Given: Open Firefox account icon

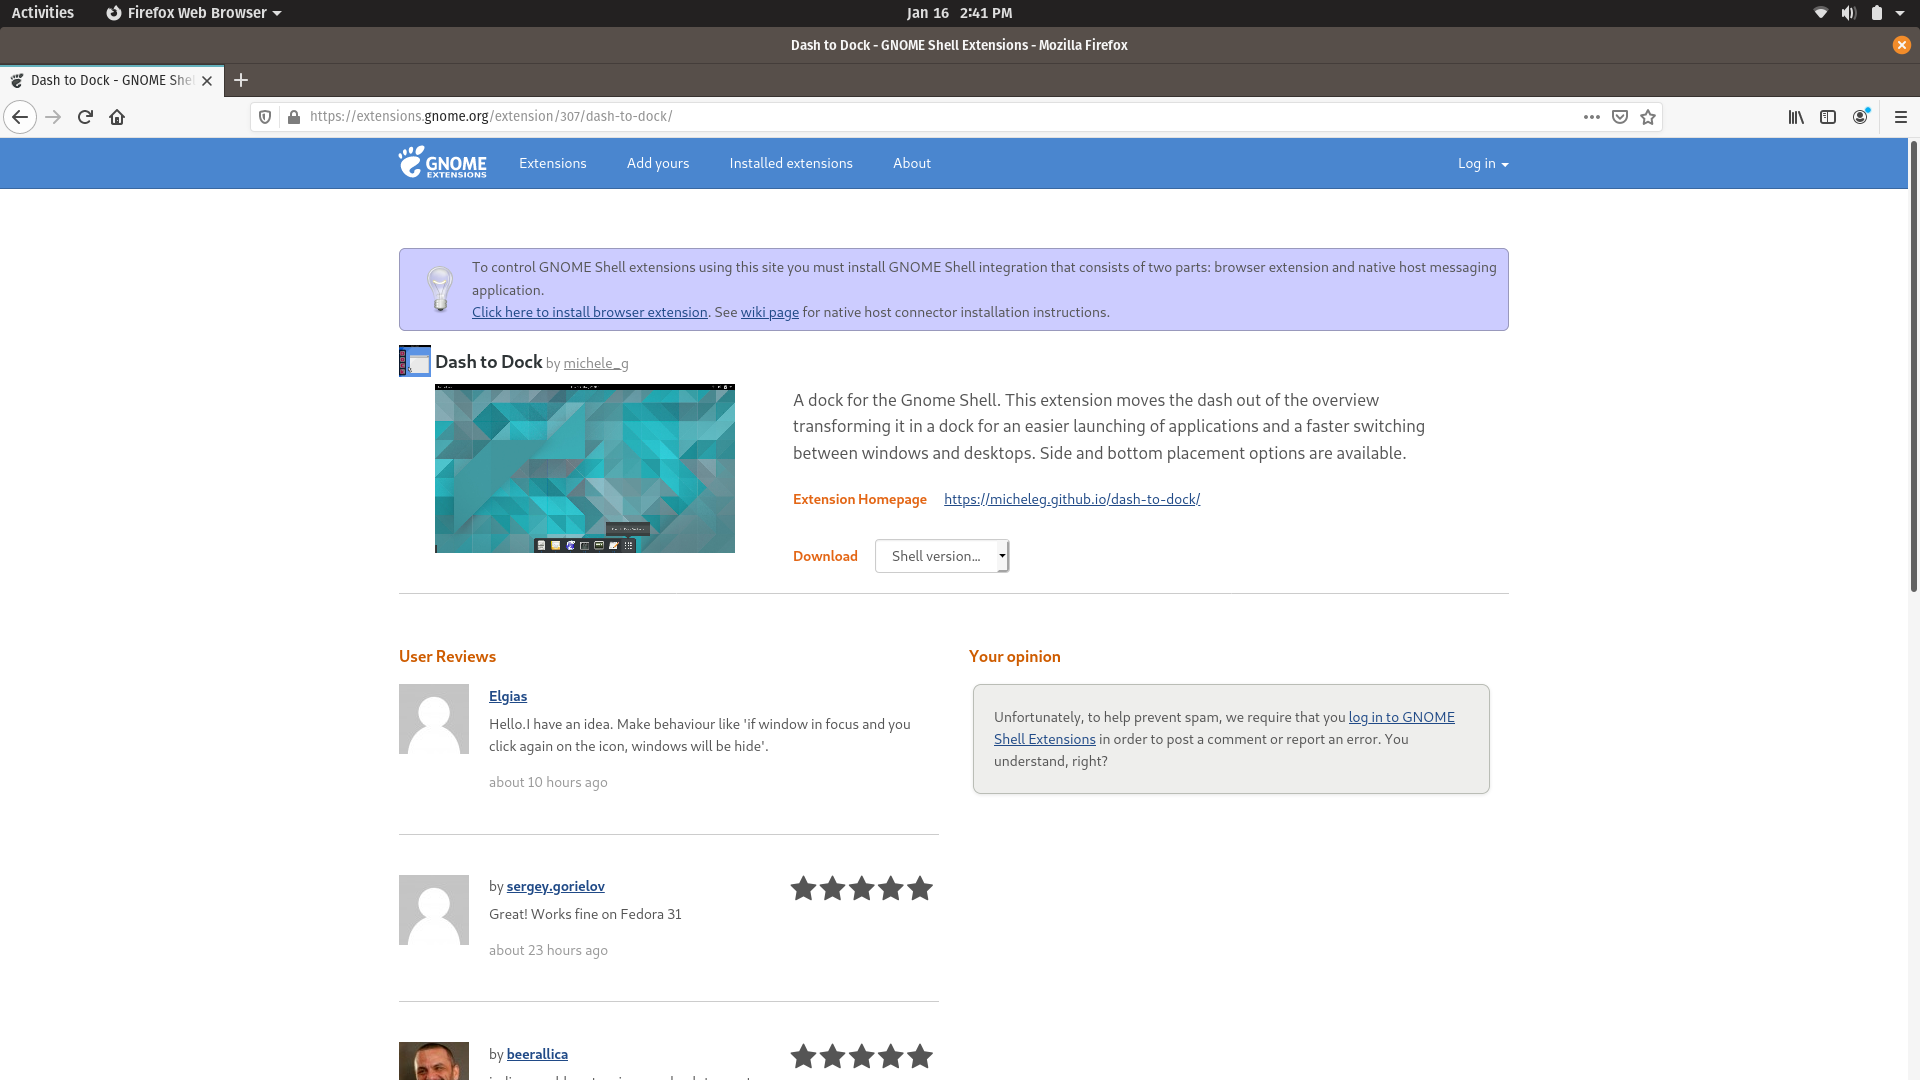Looking at the screenshot, I should tap(1860, 117).
